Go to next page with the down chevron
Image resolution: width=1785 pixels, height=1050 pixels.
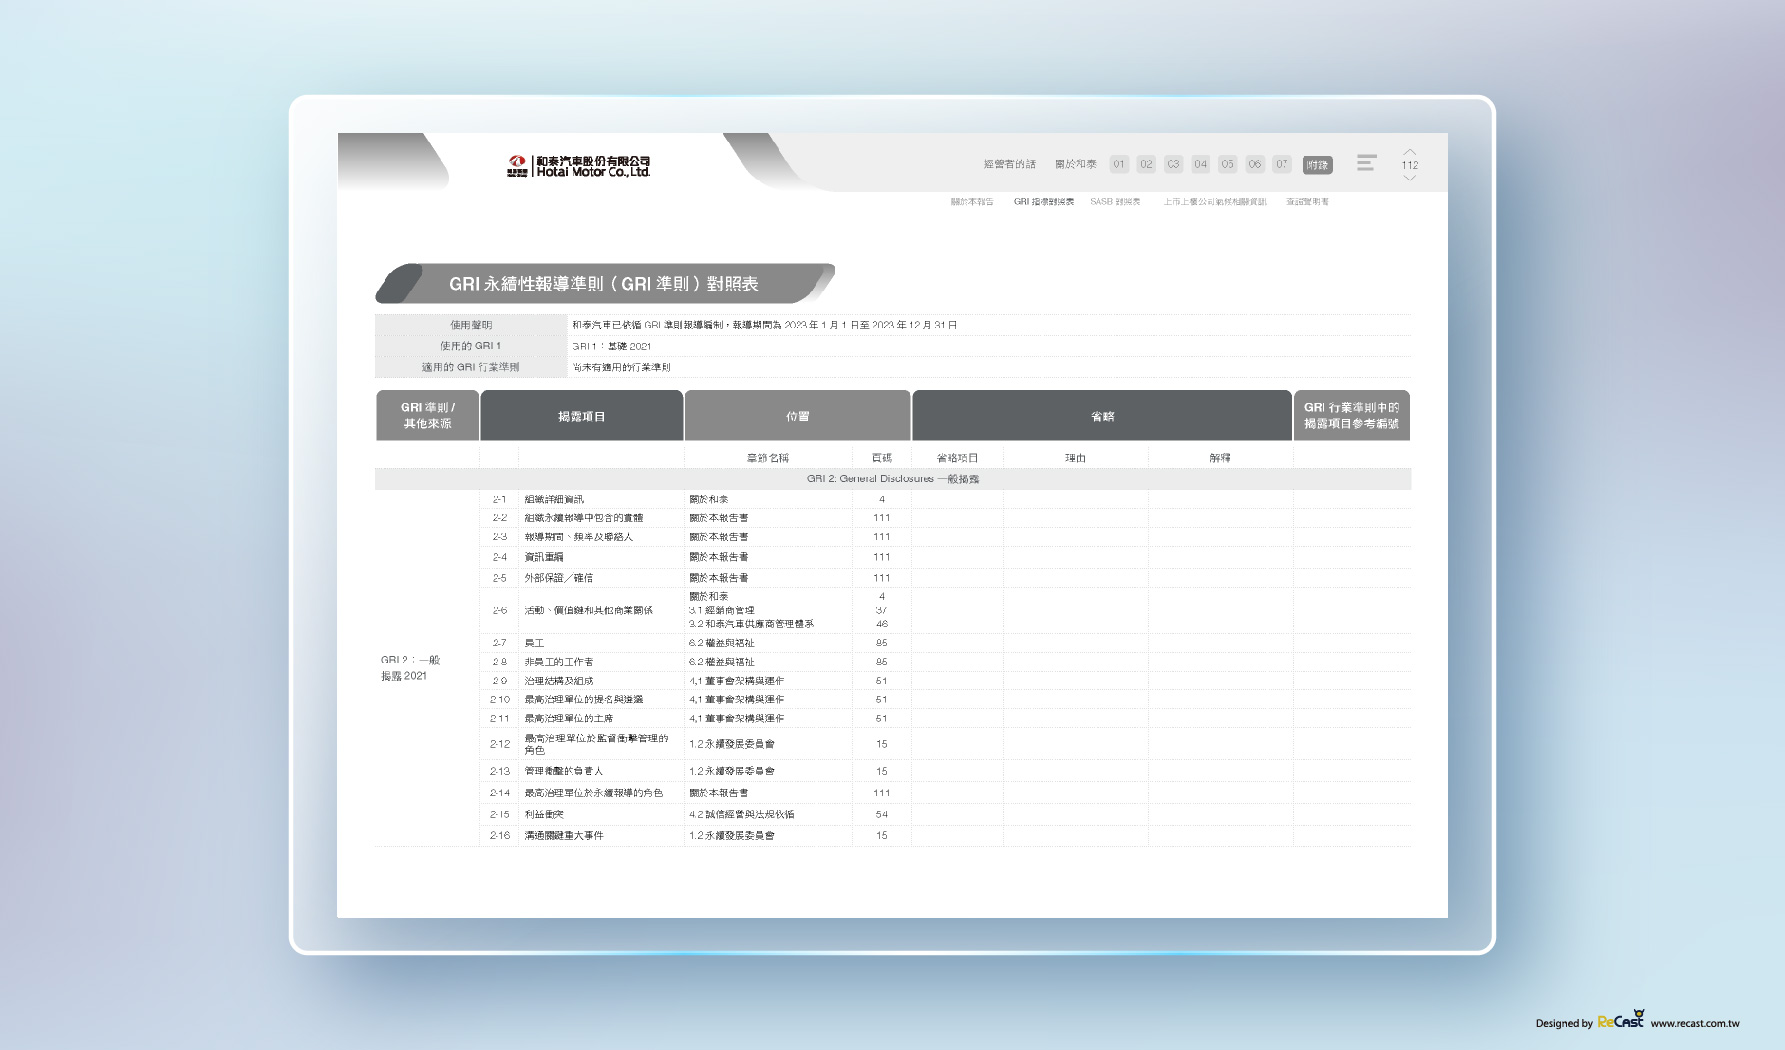1409,178
